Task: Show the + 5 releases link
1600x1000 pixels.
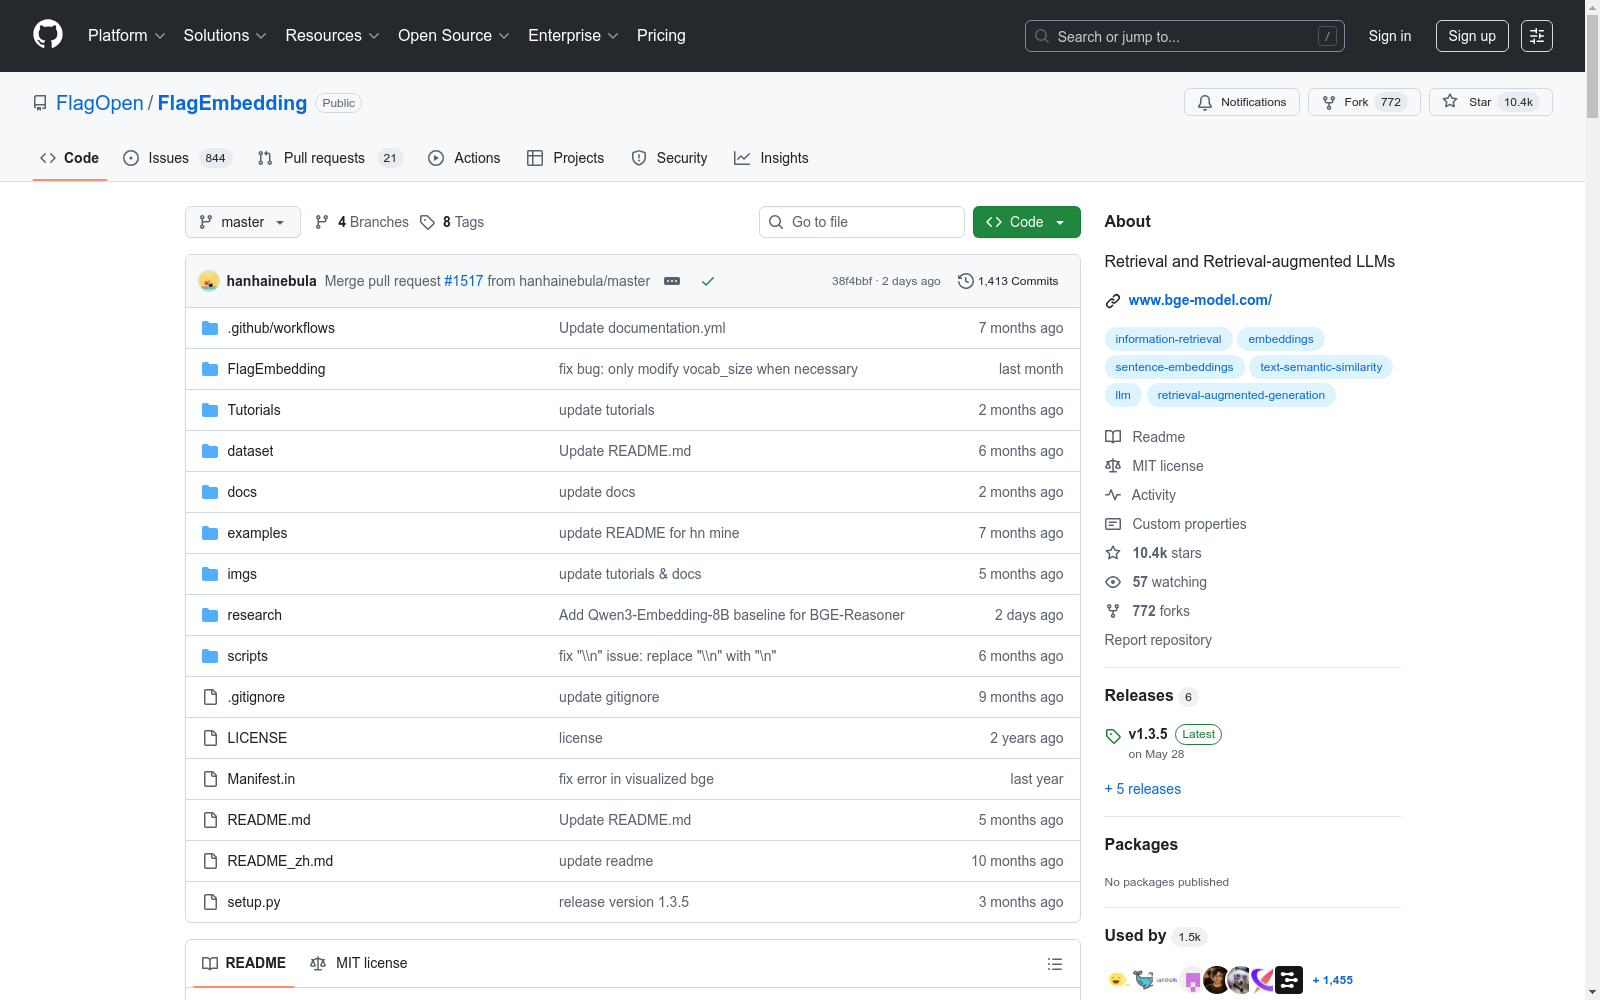Action: pos(1143,789)
